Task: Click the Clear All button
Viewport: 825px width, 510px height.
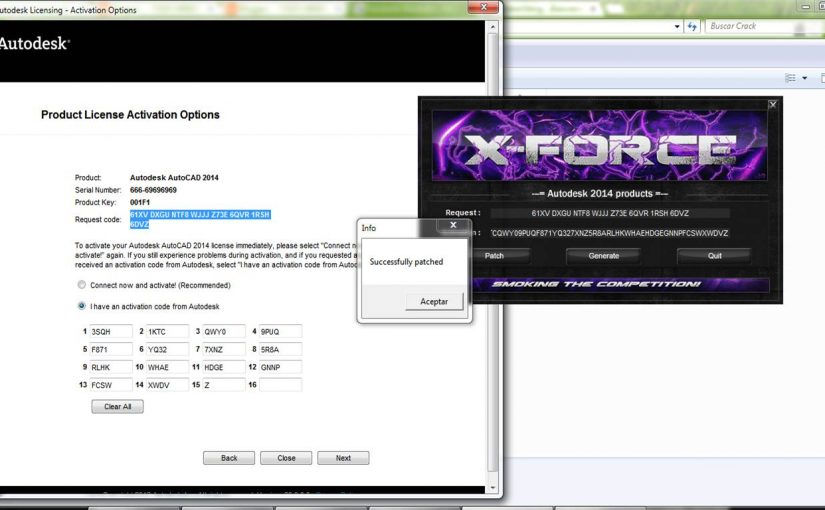Action: point(117,406)
